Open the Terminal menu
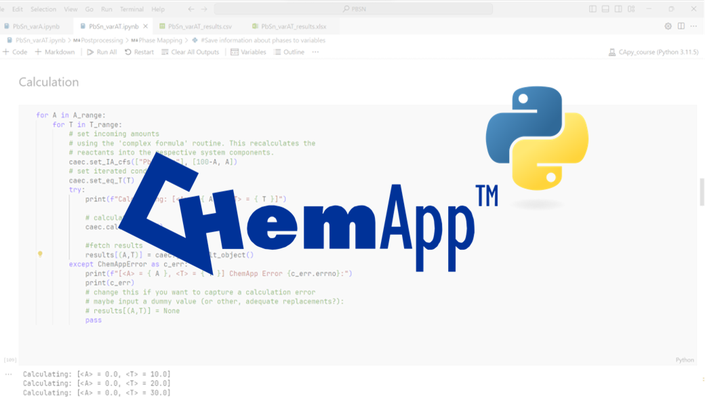This screenshot has width=705, height=397. [131, 9]
